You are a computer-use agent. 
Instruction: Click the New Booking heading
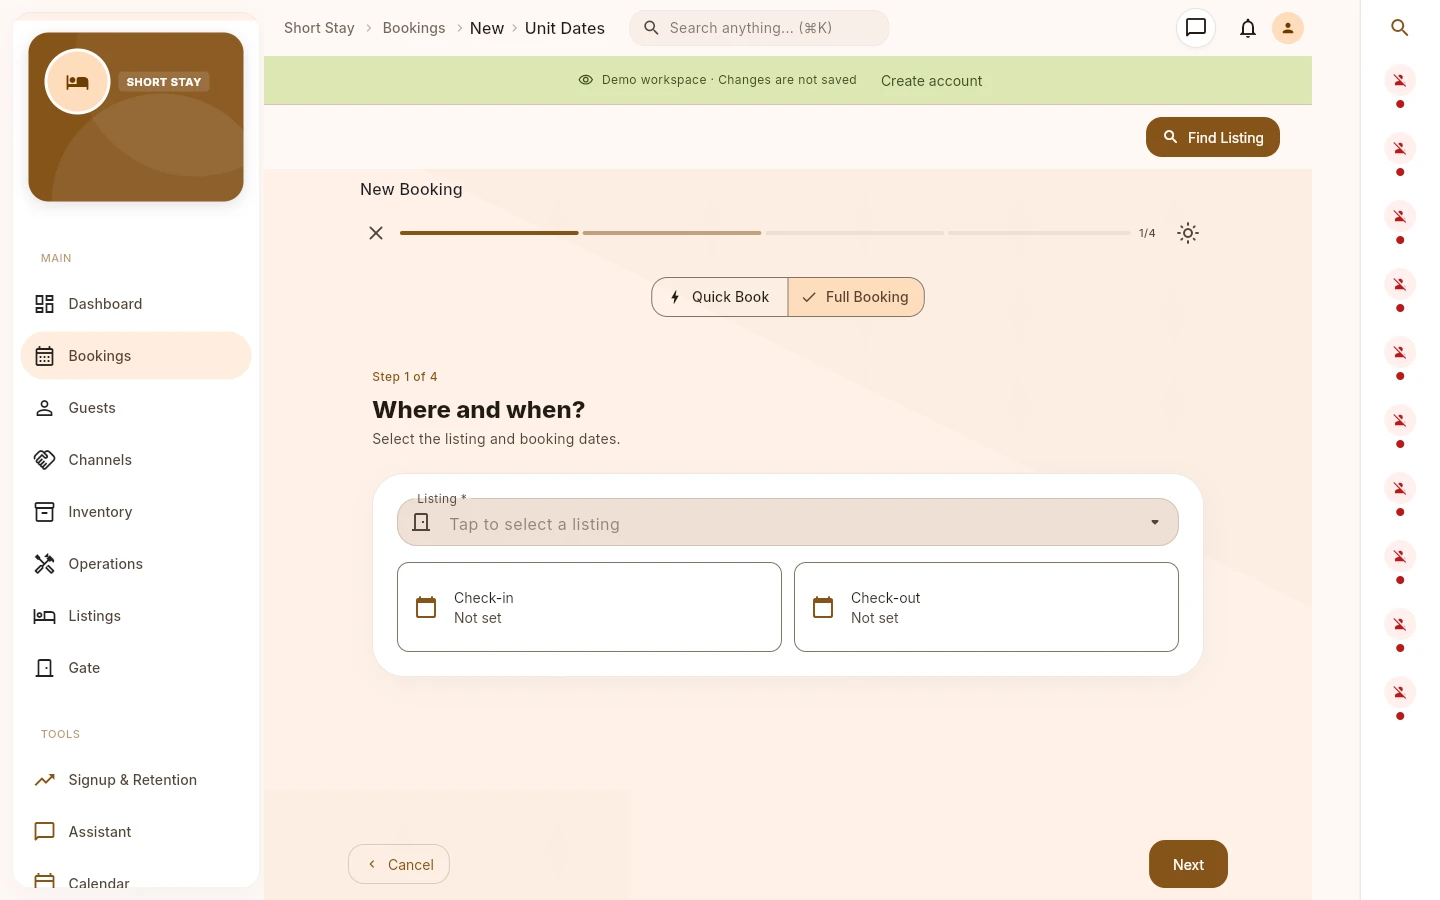click(411, 189)
